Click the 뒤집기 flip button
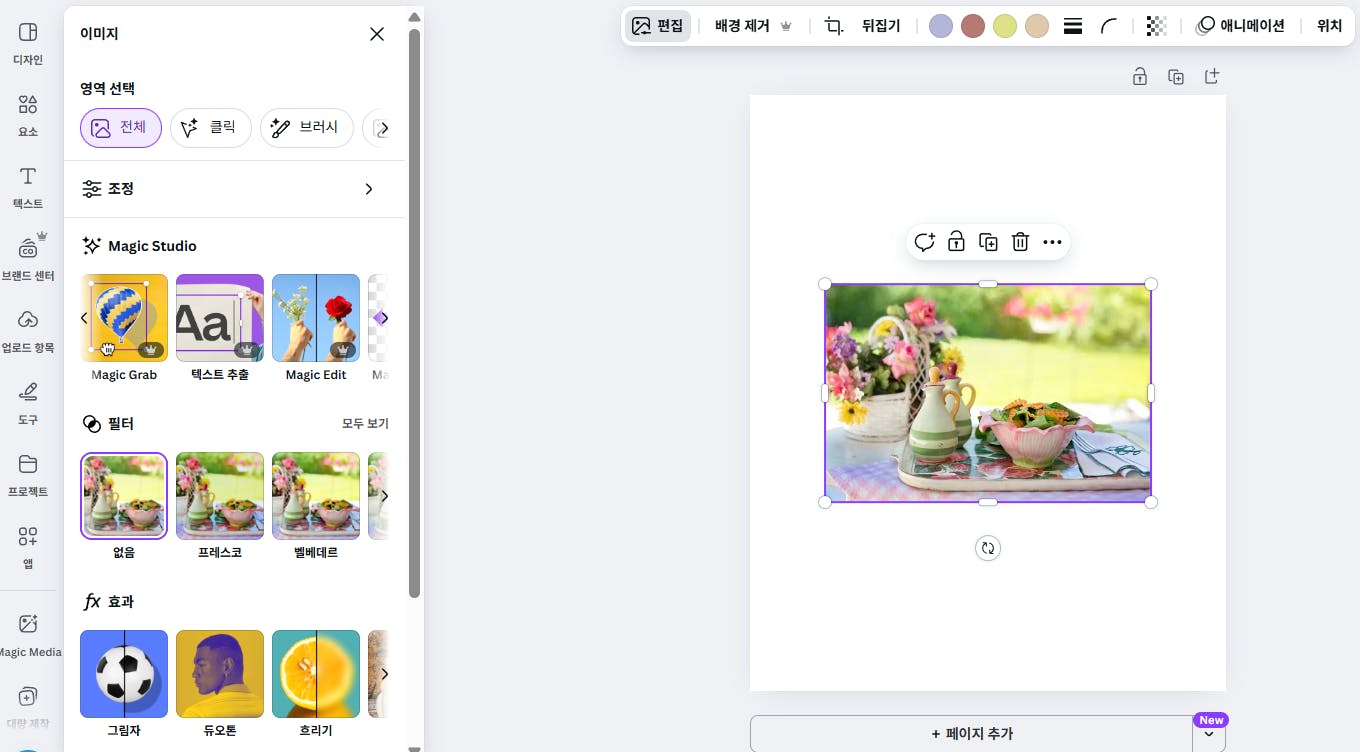 tap(881, 26)
